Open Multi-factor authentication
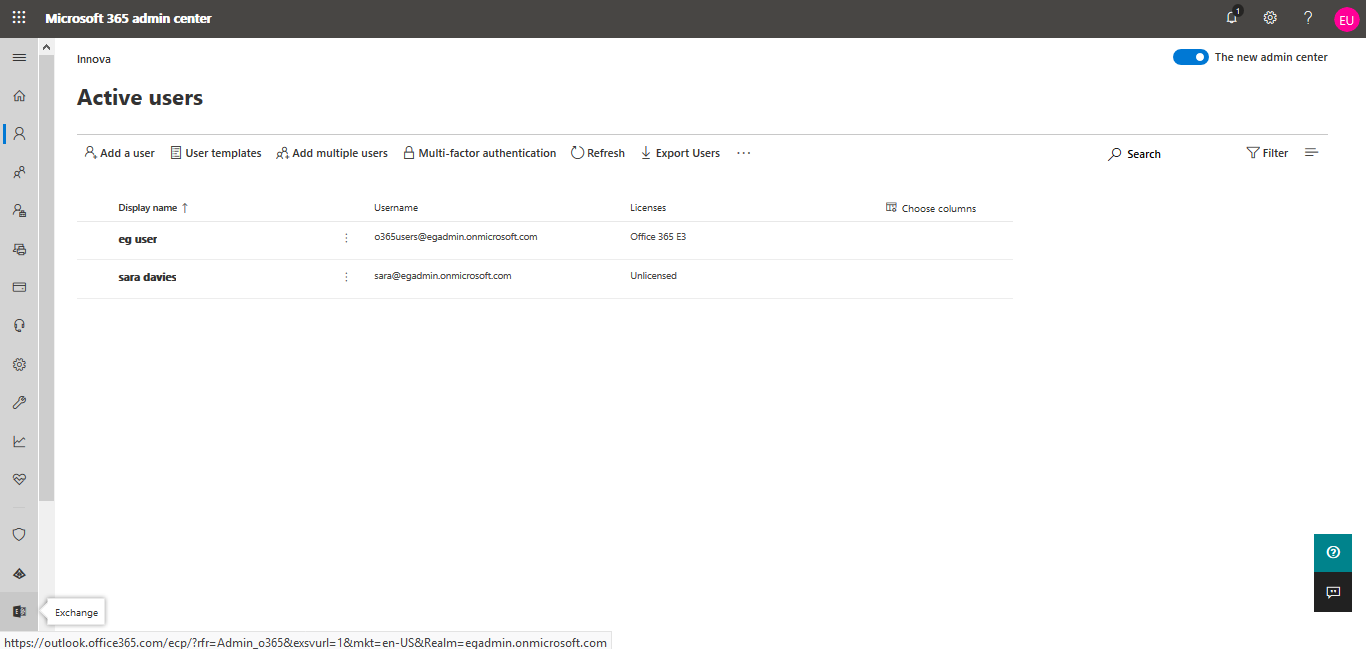The height and width of the screenshot is (649, 1366). [x=479, y=153]
